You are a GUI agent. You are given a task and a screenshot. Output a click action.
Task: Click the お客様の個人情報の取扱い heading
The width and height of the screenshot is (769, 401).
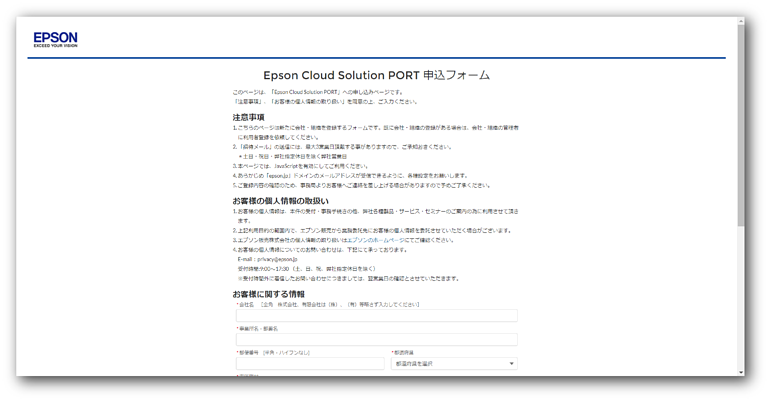point(280,201)
